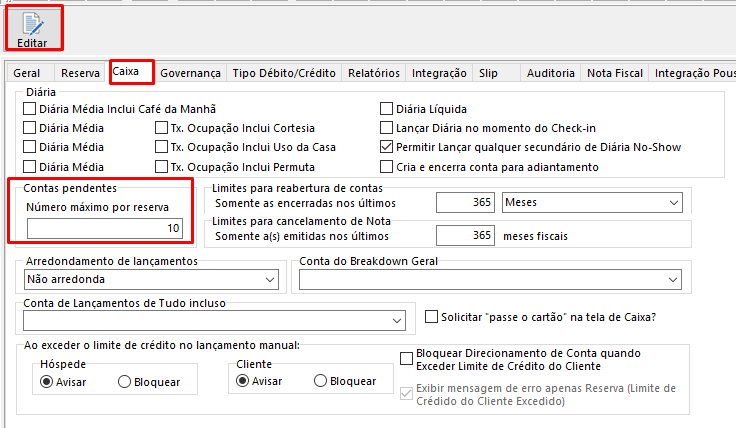Check Tx. Ocupação Inclui Uso da Casa
This screenshot has width=736, height=428.
pos(161,147)
